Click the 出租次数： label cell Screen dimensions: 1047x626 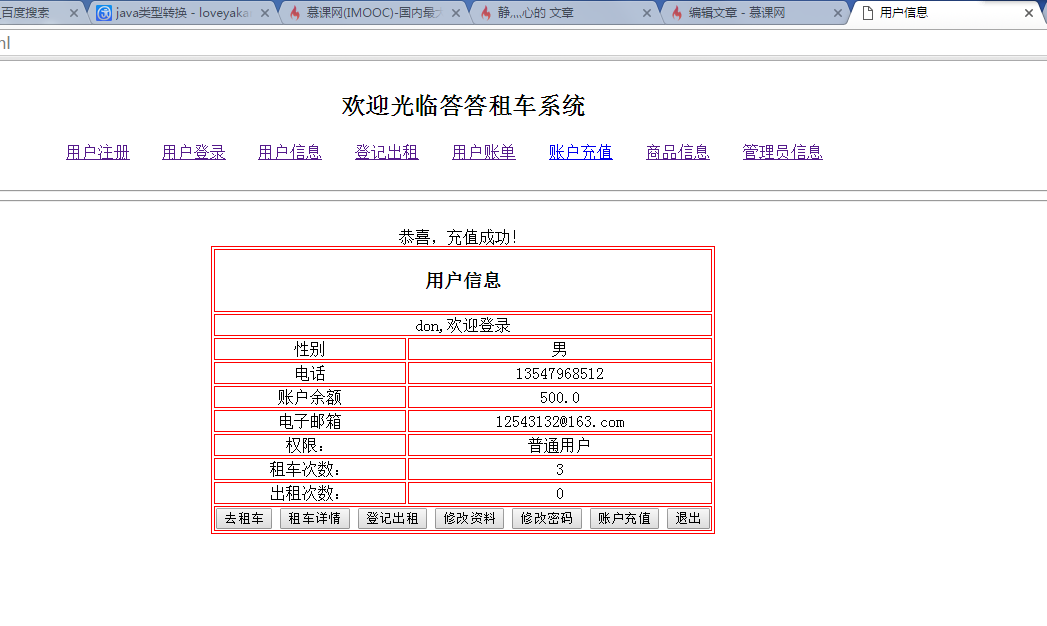(x=310, y=493)
